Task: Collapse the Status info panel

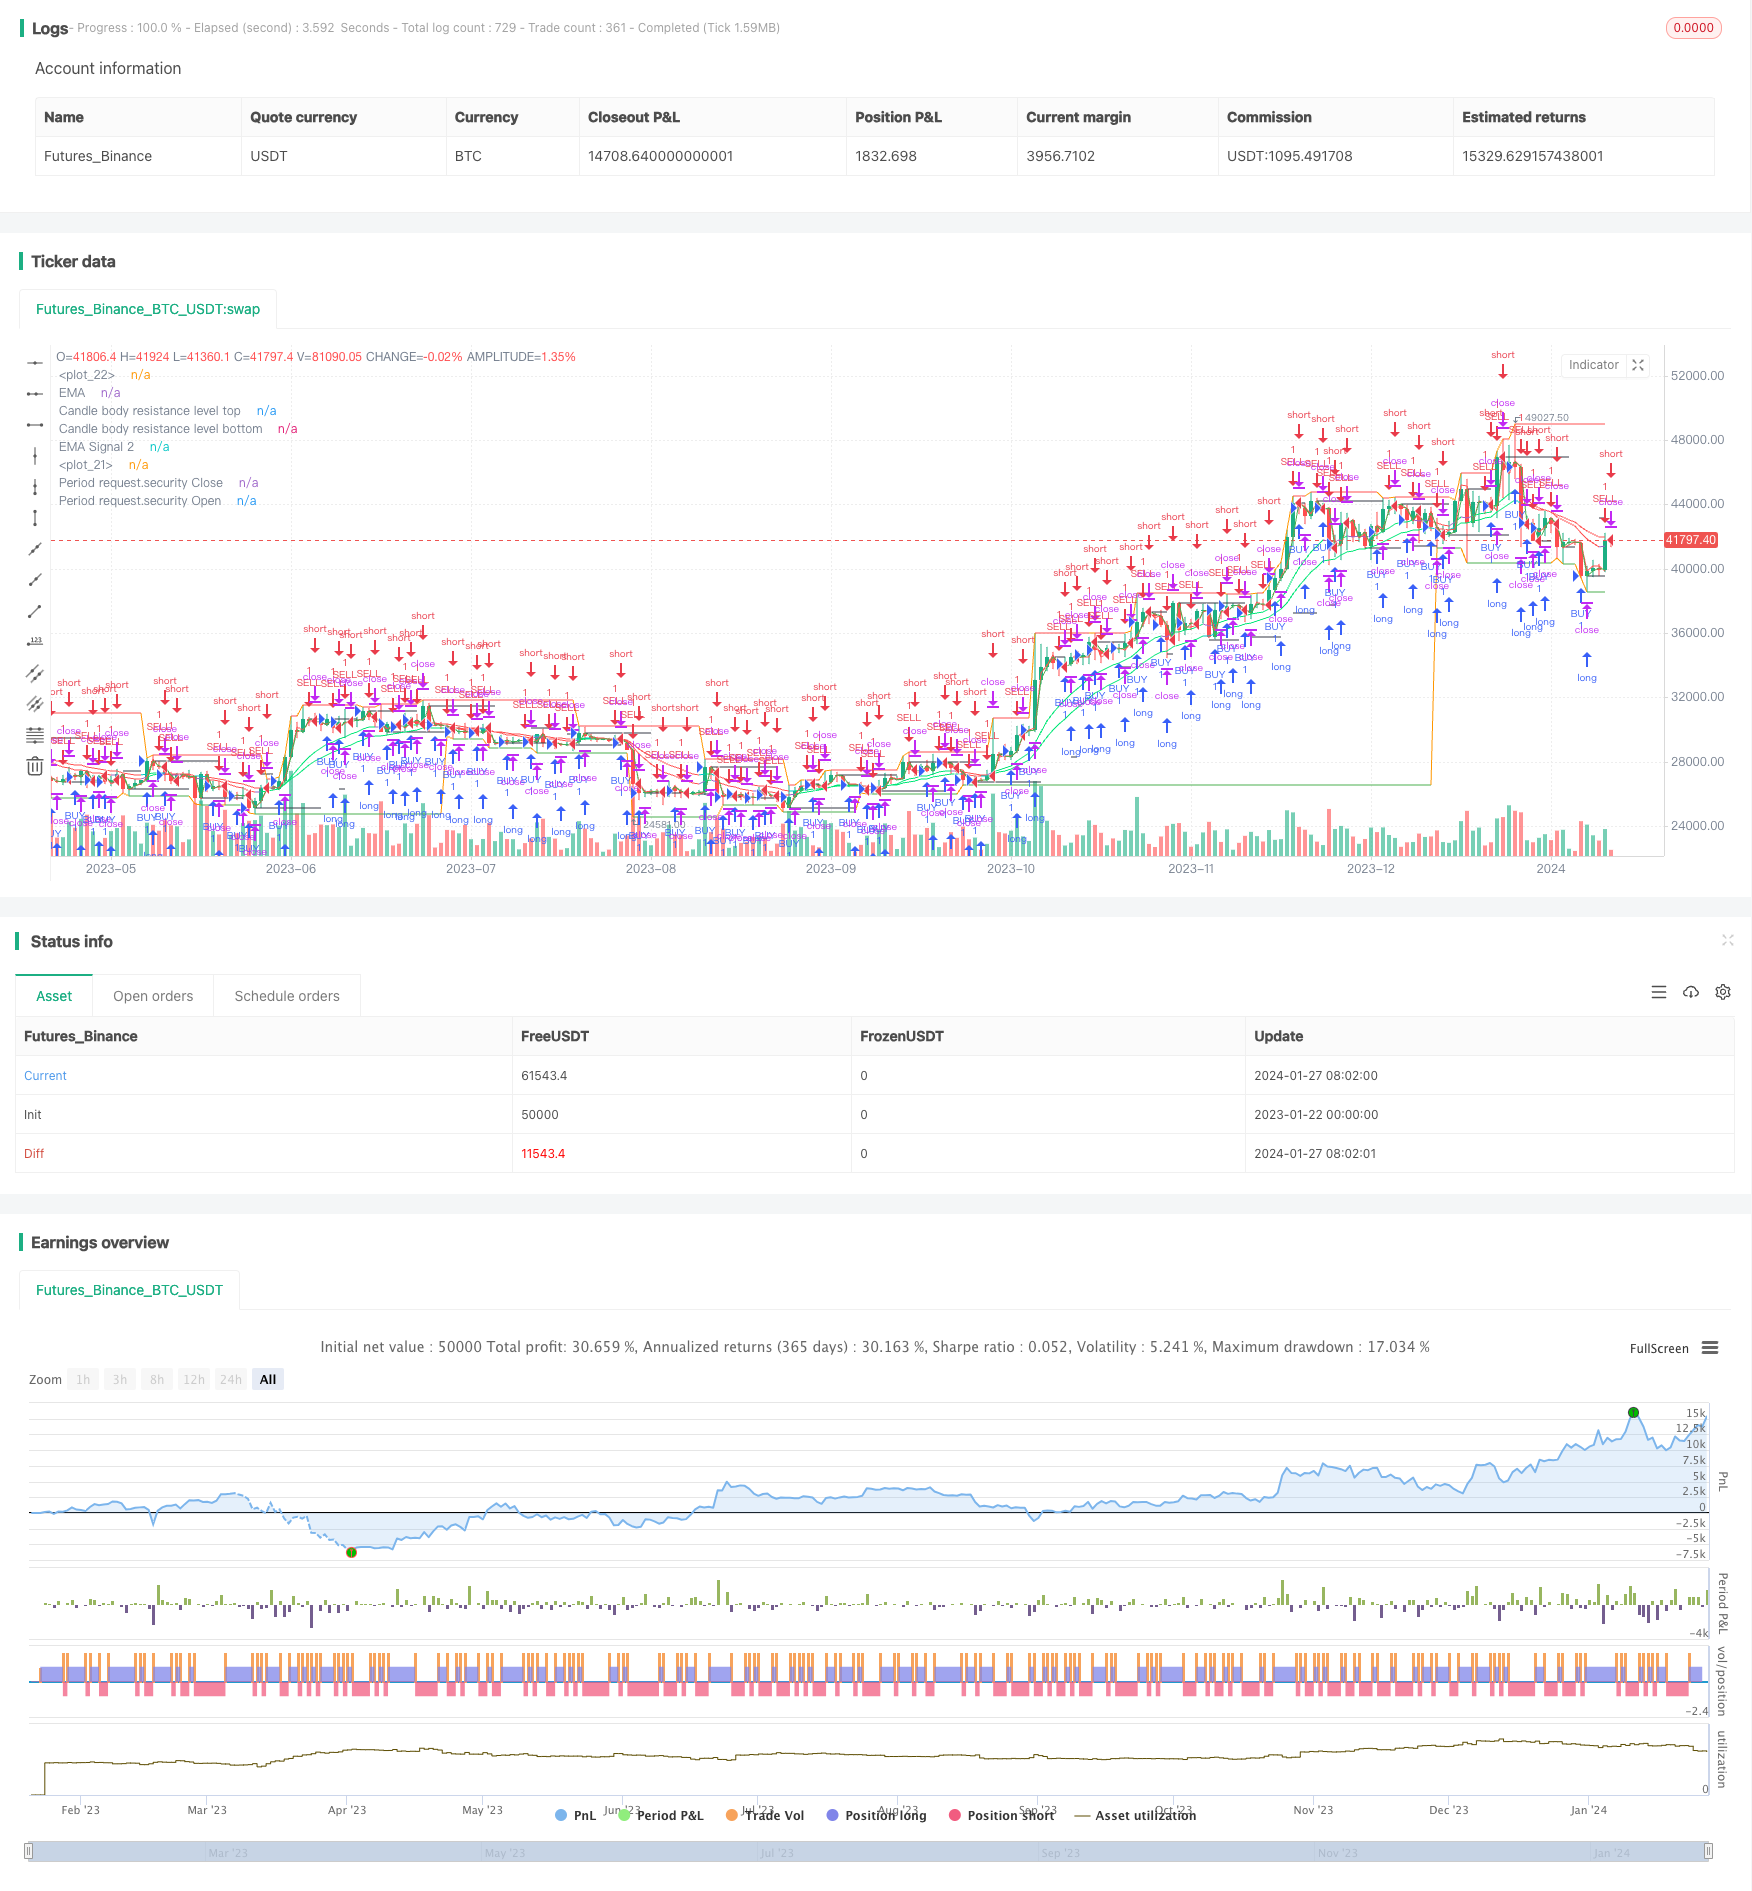Action: 1727,940
